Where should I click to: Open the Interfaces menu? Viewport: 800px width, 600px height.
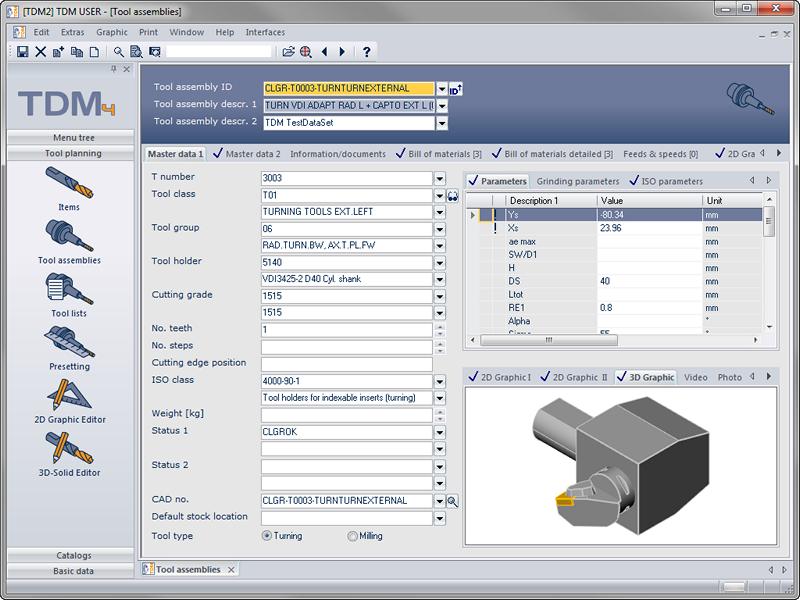pos(265,32)
